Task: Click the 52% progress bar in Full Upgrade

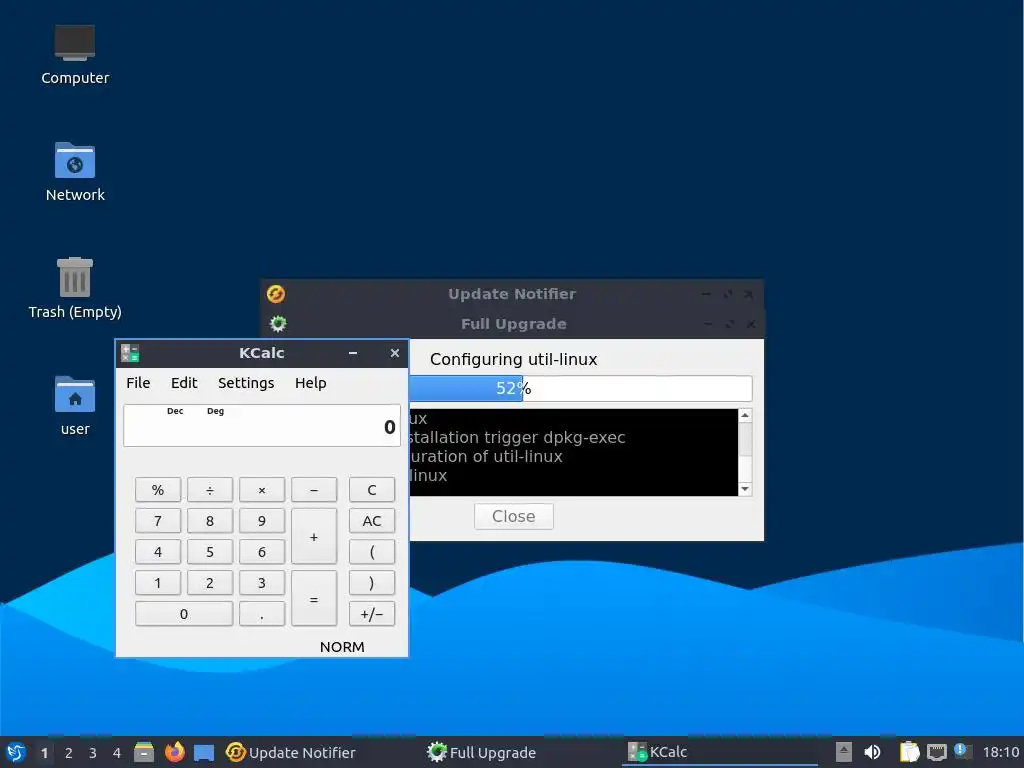Action: pos(581,389)
